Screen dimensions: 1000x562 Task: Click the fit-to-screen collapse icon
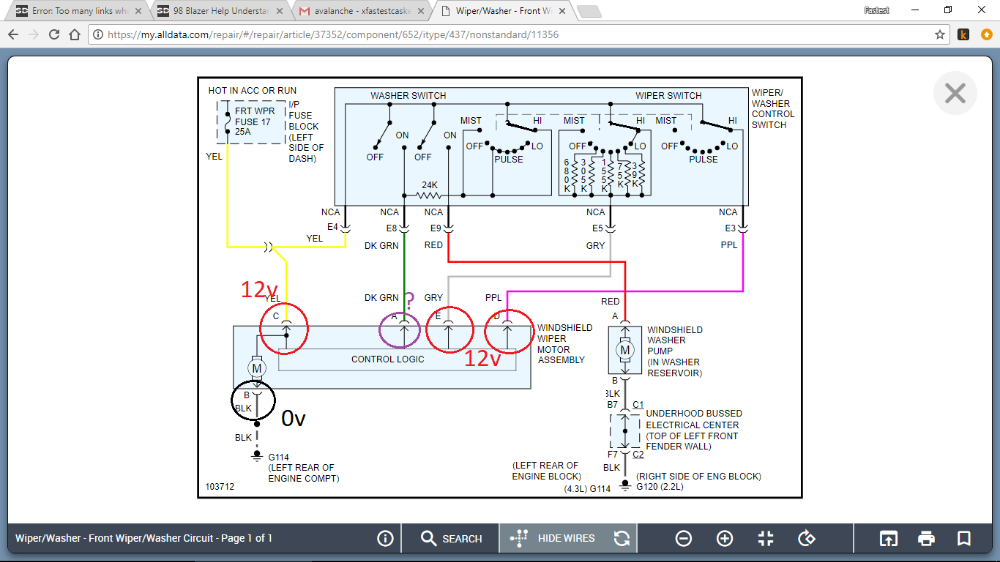(766, 539)
